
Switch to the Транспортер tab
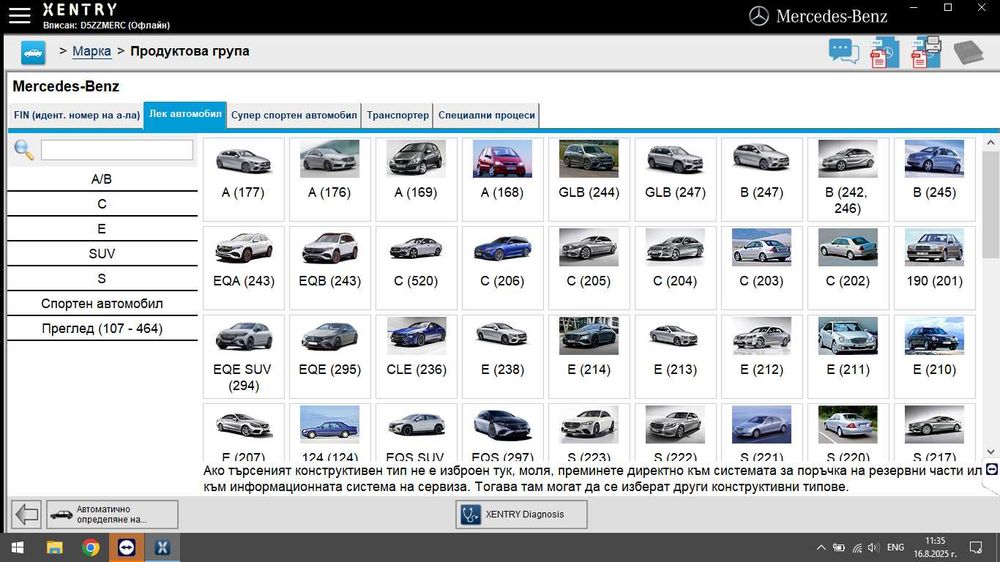398,115
